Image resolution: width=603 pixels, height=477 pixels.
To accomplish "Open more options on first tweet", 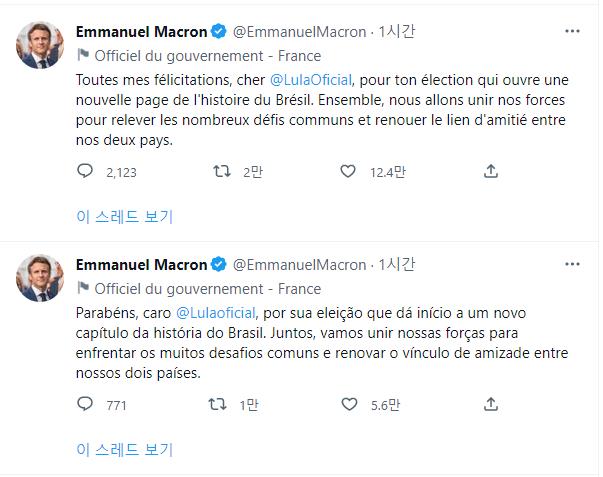I will click(572, 31).
